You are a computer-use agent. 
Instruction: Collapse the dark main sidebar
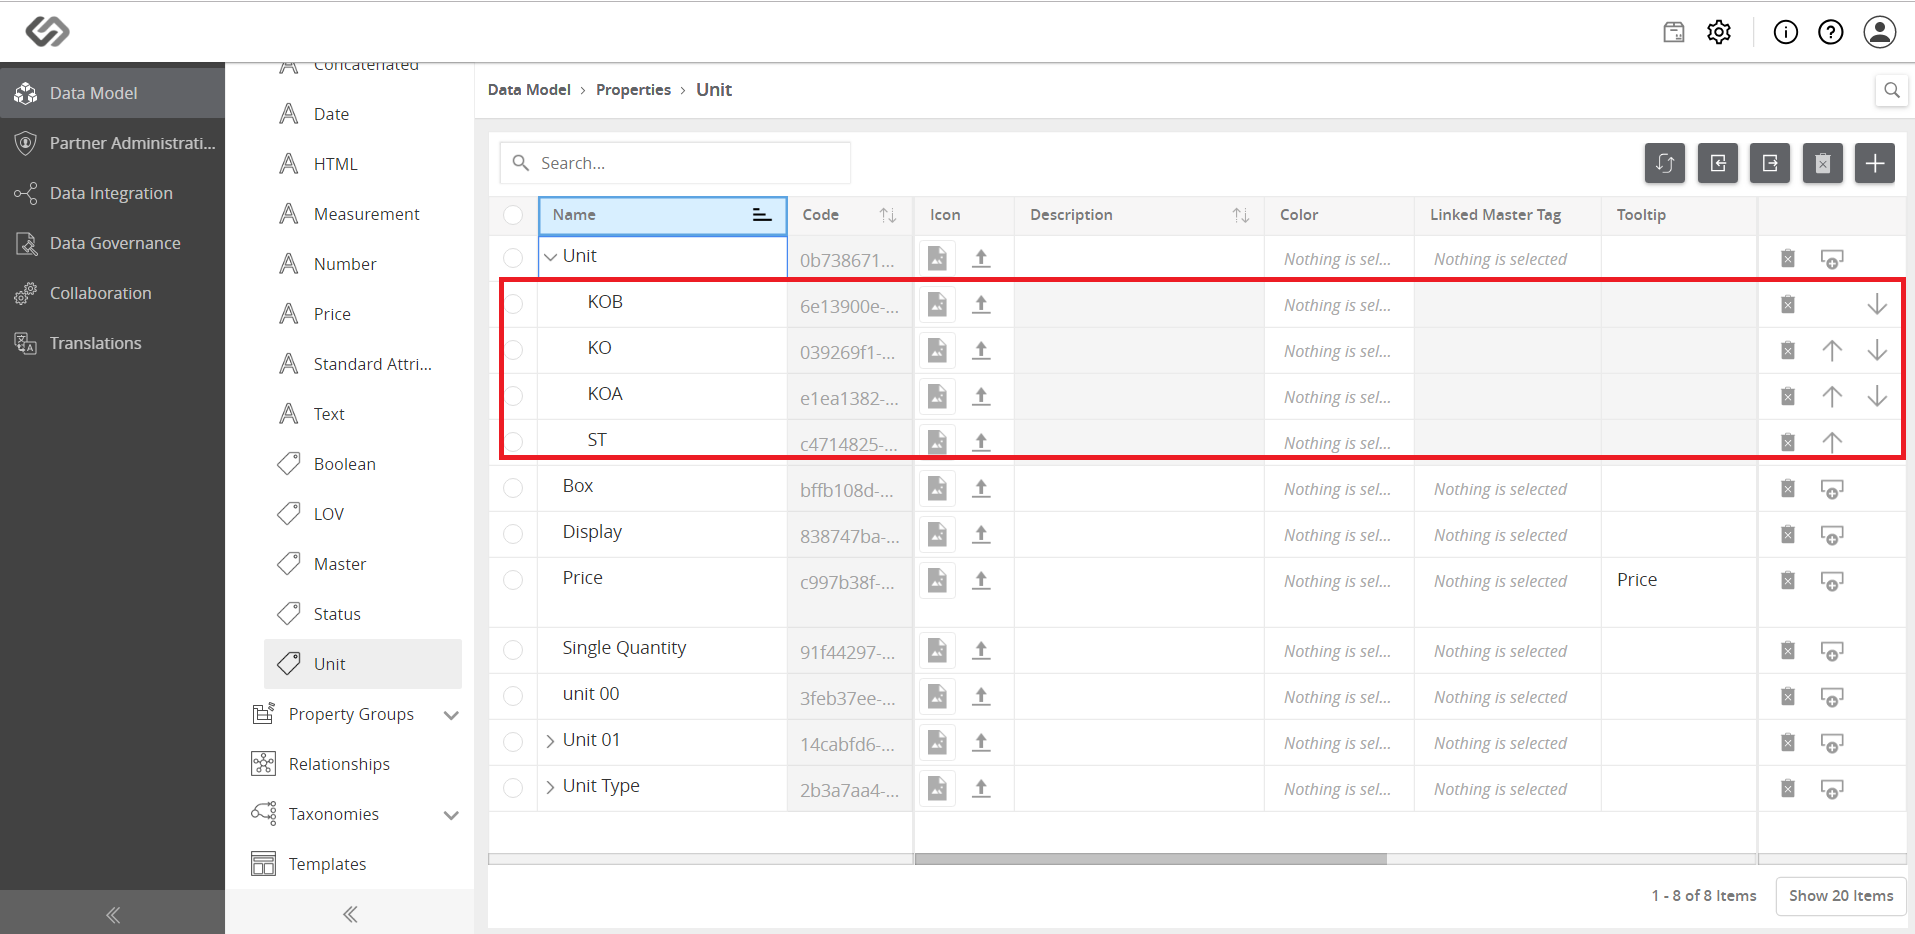tap(112, 914)
